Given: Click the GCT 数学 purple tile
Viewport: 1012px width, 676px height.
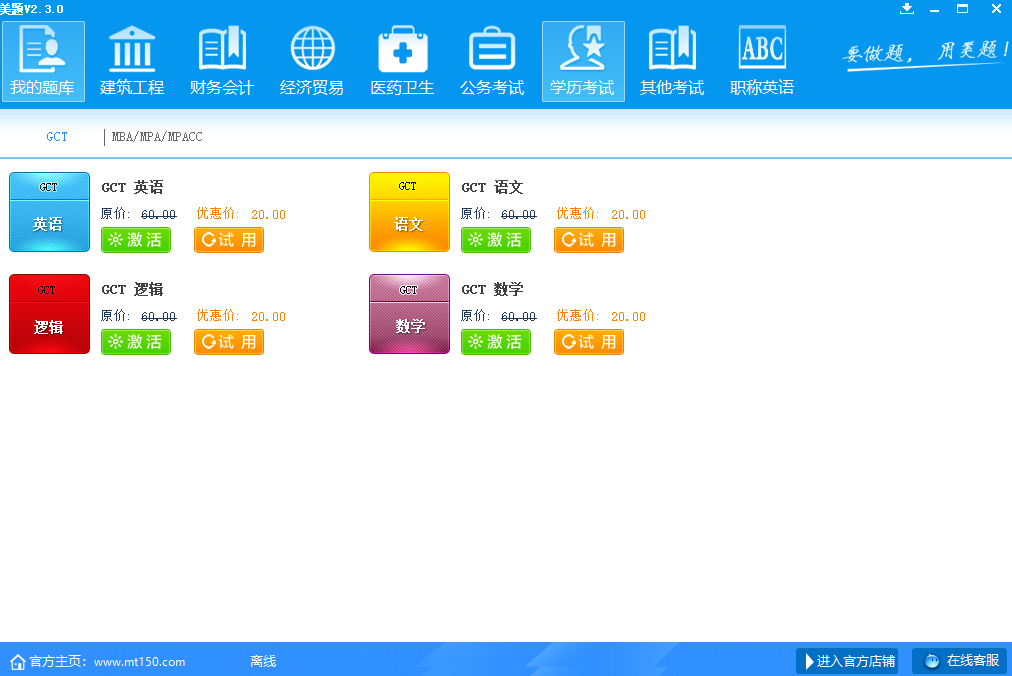Looking at the screenshot, I should click(x=409, y=314).
